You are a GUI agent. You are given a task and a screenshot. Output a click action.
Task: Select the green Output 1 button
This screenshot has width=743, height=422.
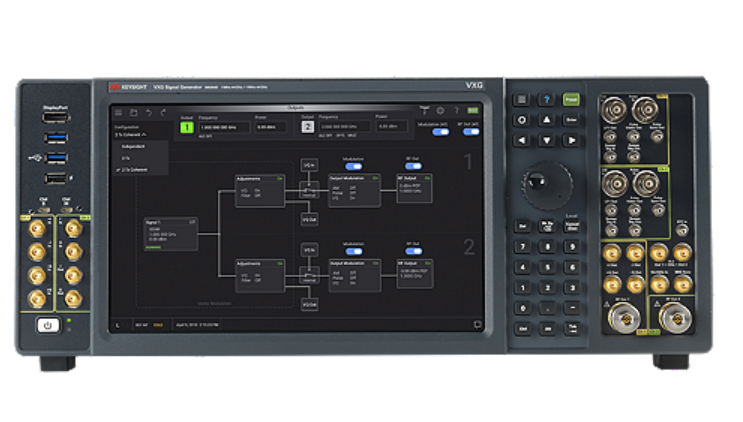pyautogui.click(x=187, y=127)
